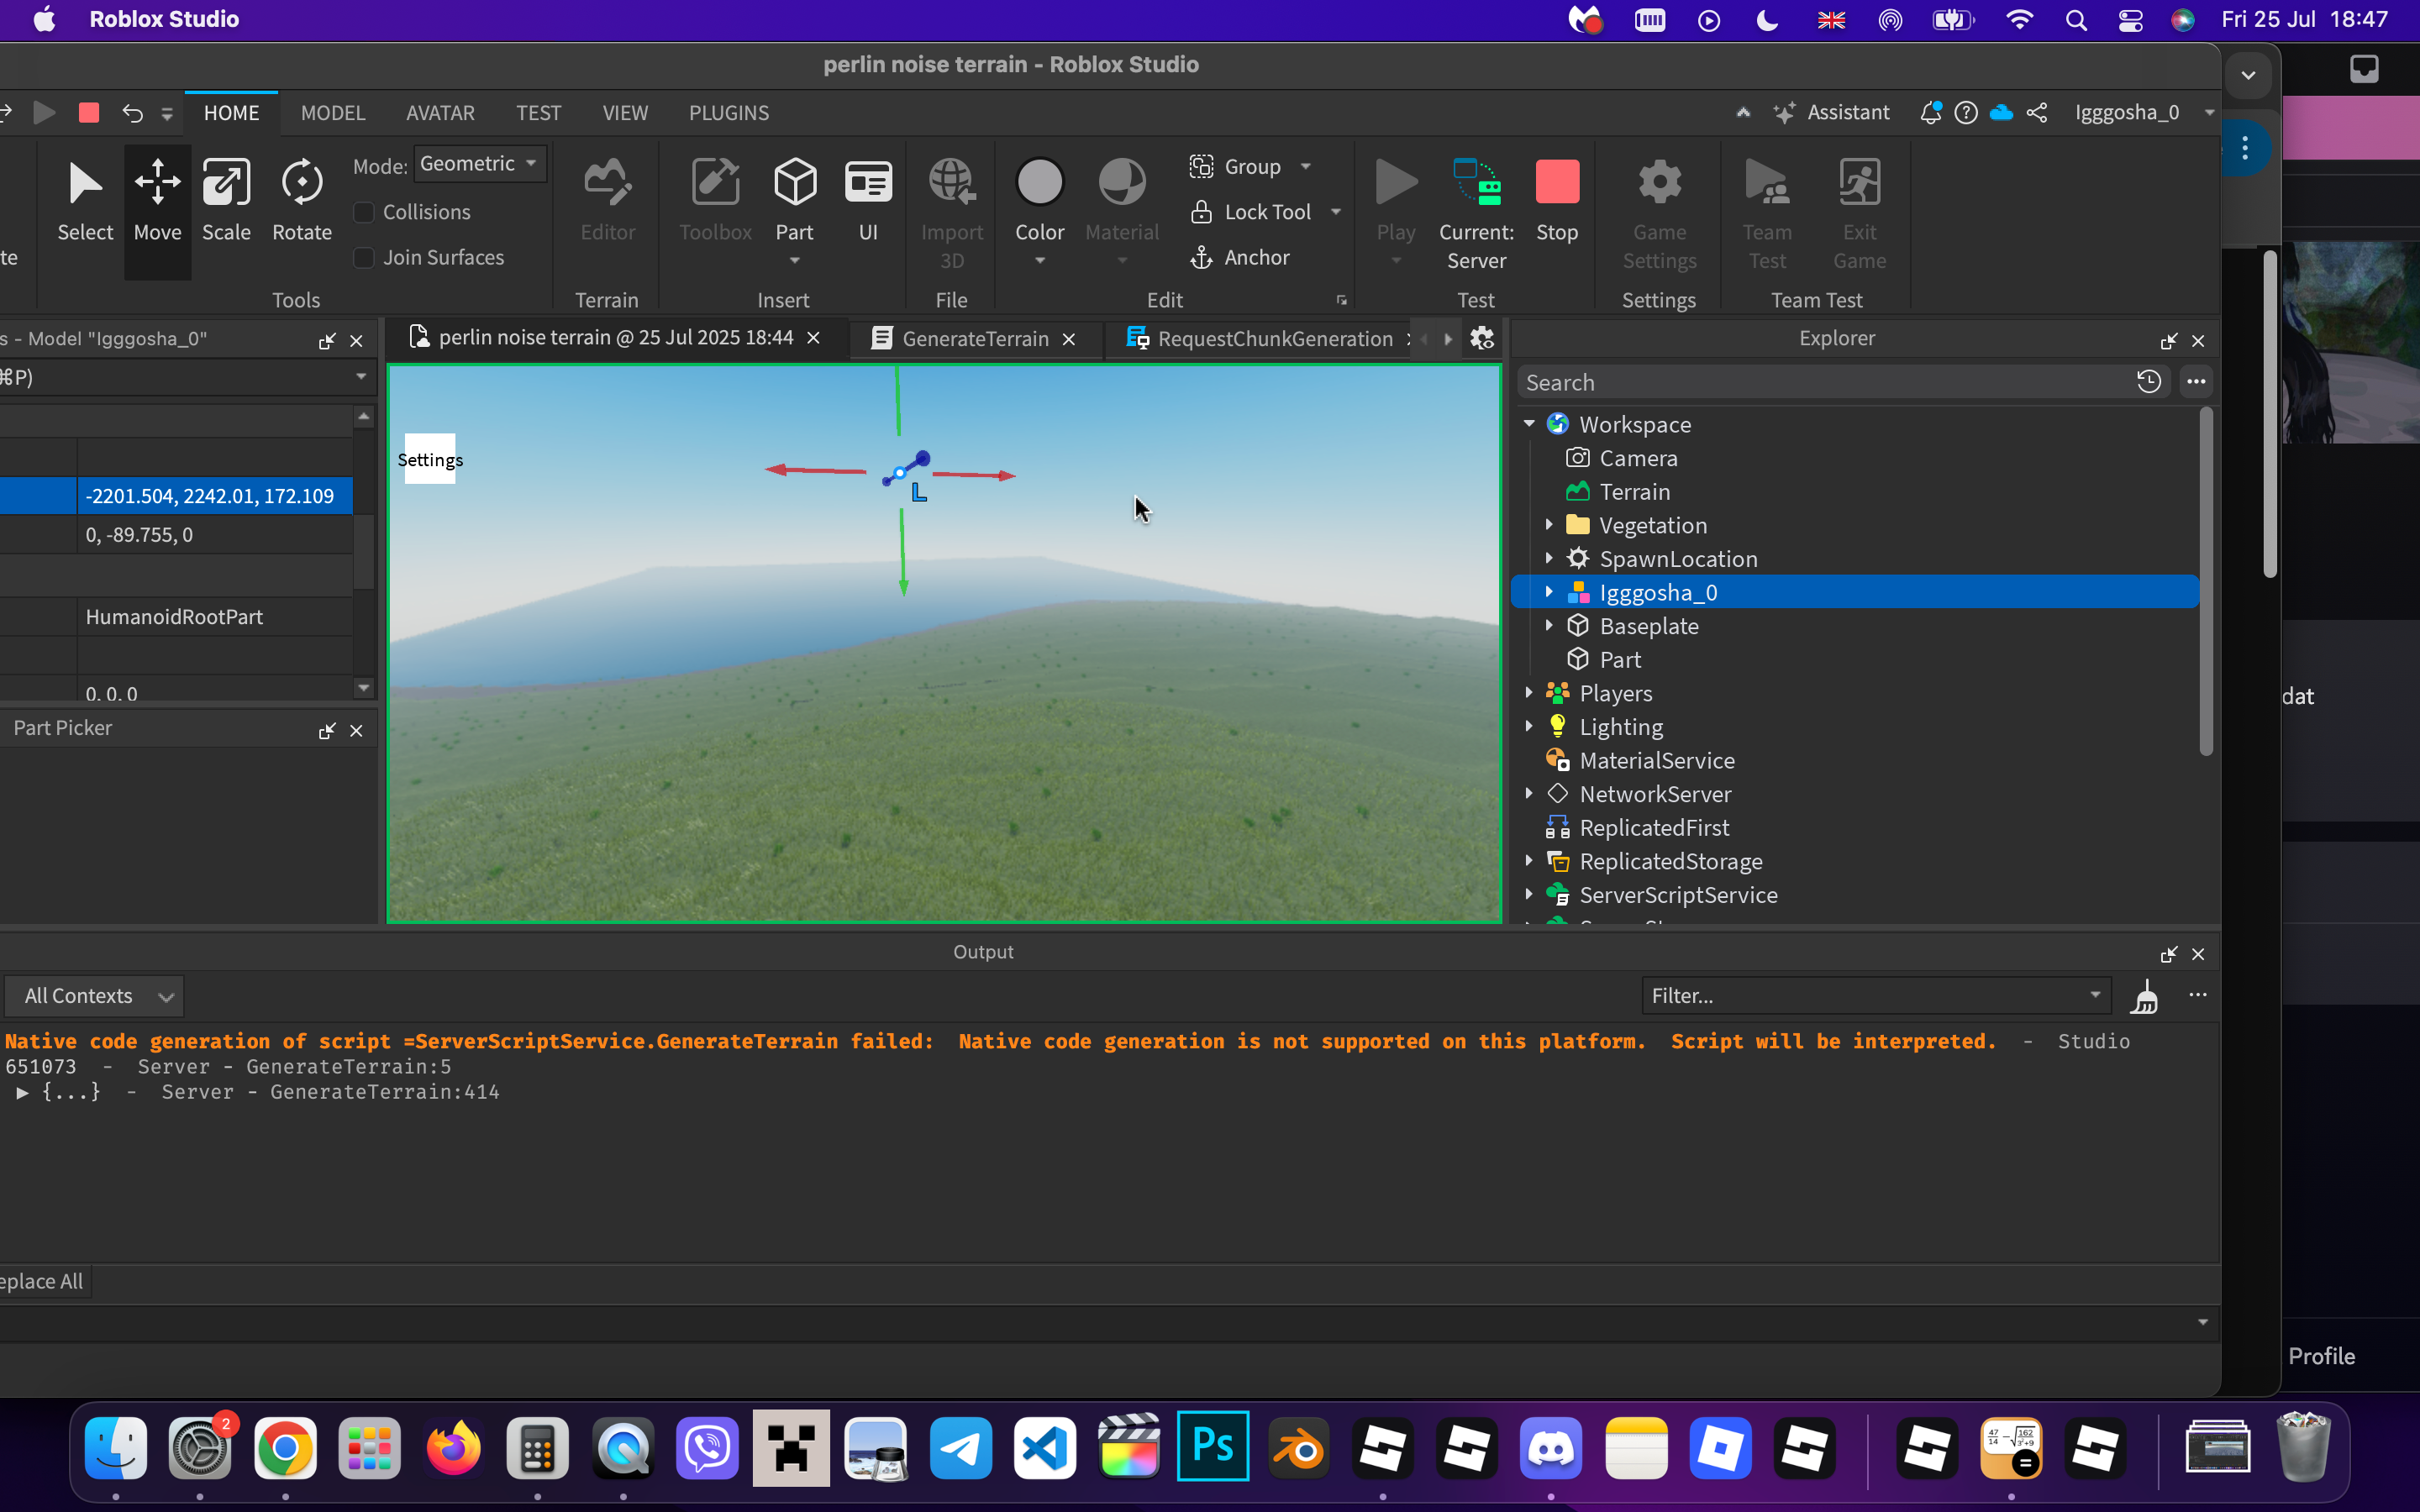Click the Settings button in viewport
This screenshot has height=1512, width=2420.
tap(430, 459)
